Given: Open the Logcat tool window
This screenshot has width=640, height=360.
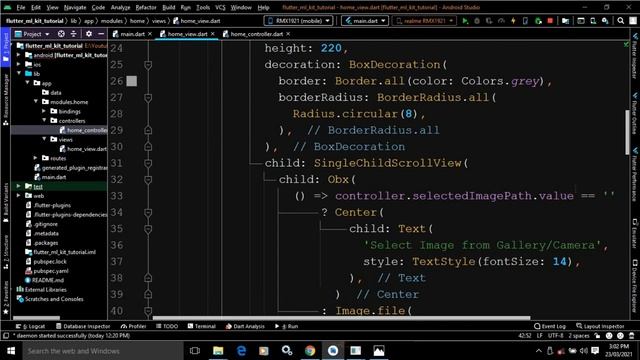Looking at the screenshot, I should (x=30, y=326).
